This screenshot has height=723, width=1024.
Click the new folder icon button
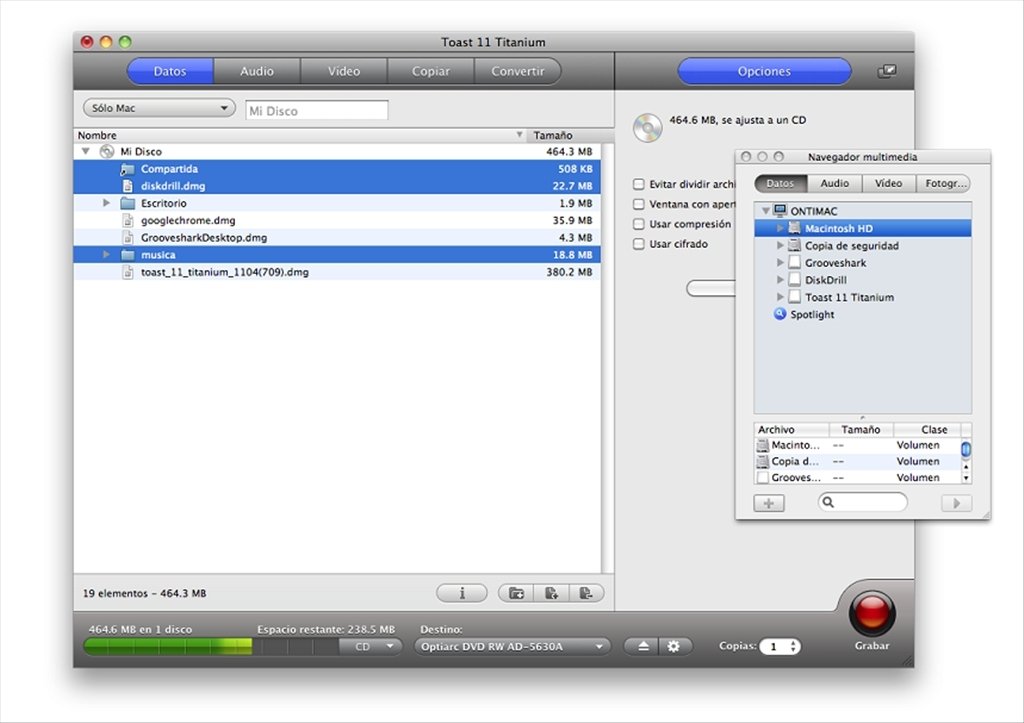point(516,593)
